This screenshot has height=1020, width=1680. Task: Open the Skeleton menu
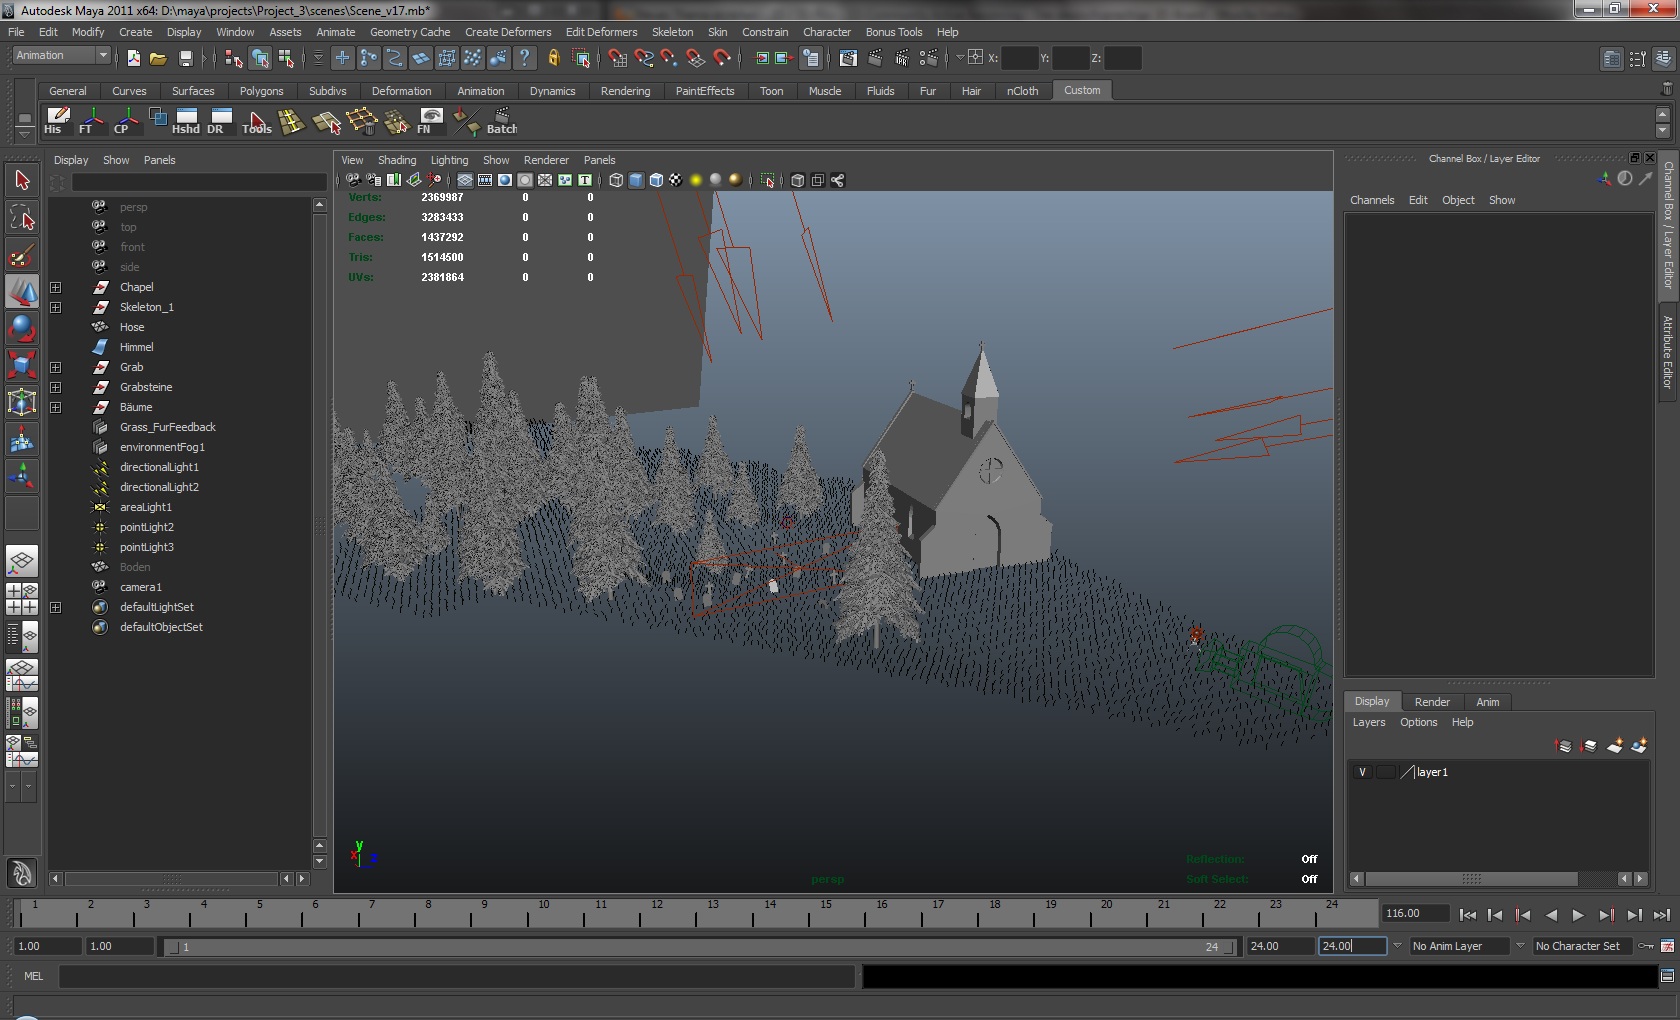click(672, 32)
